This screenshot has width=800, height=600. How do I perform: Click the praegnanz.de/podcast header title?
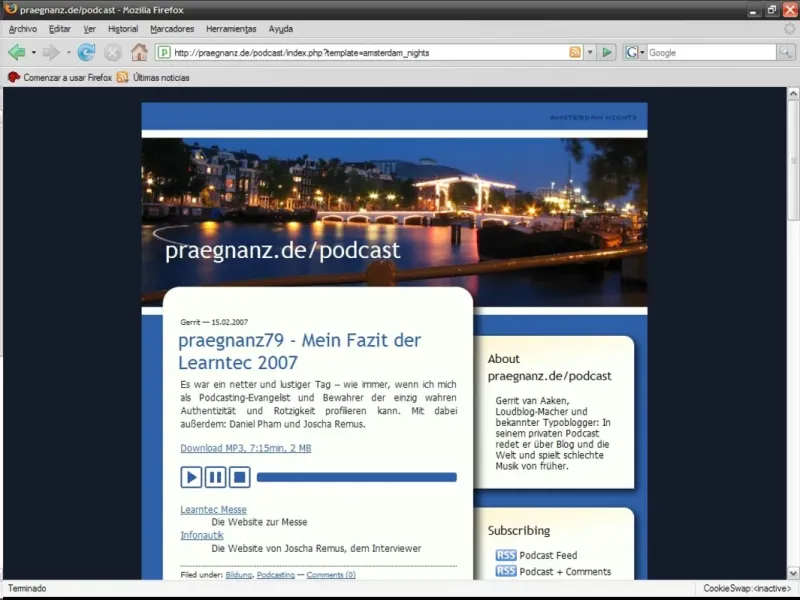pos(283,250)
